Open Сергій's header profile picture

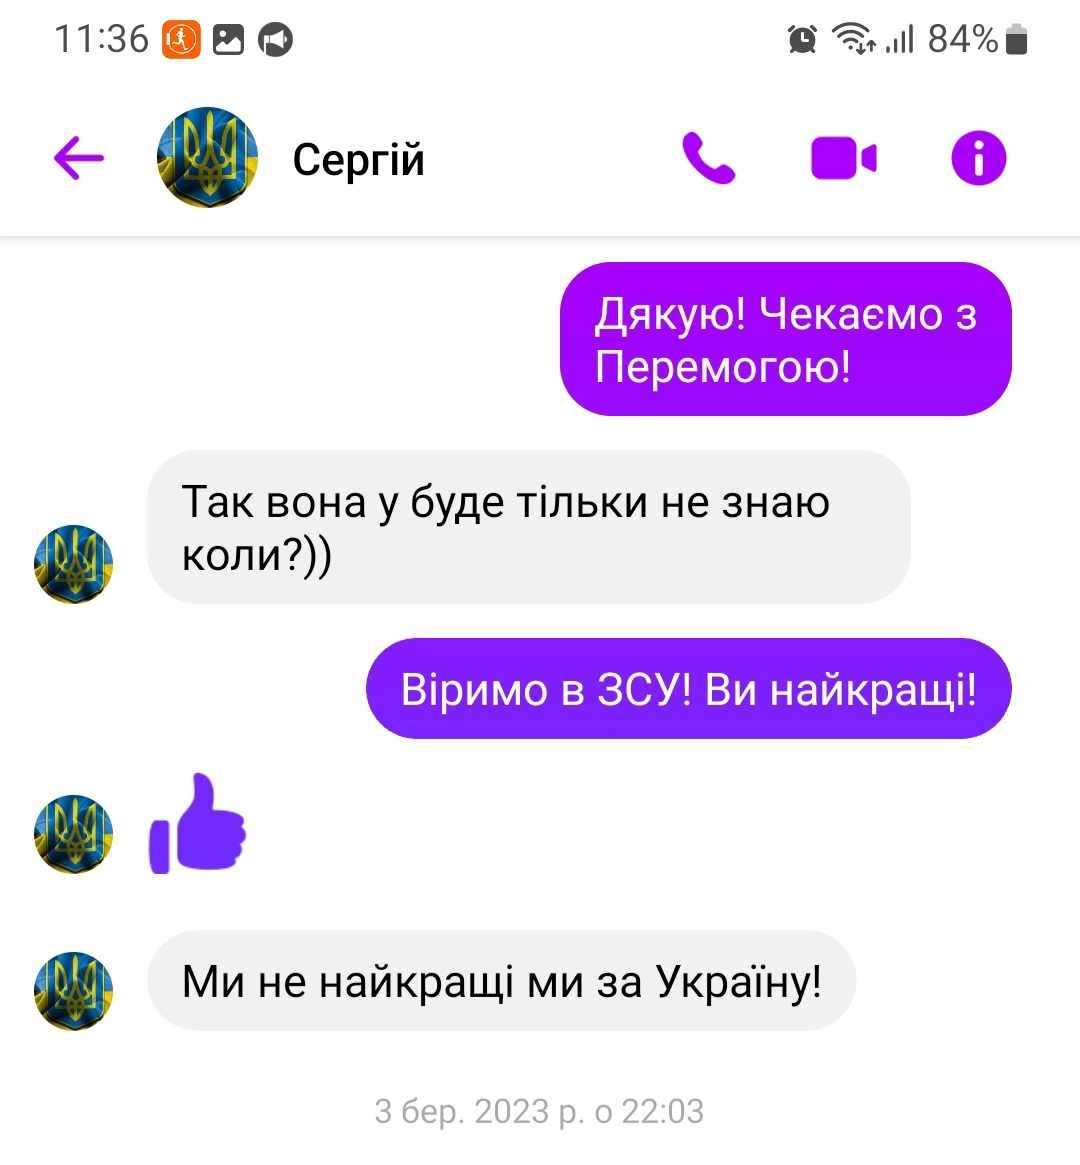pyautogui.click(x=207, y=158)
